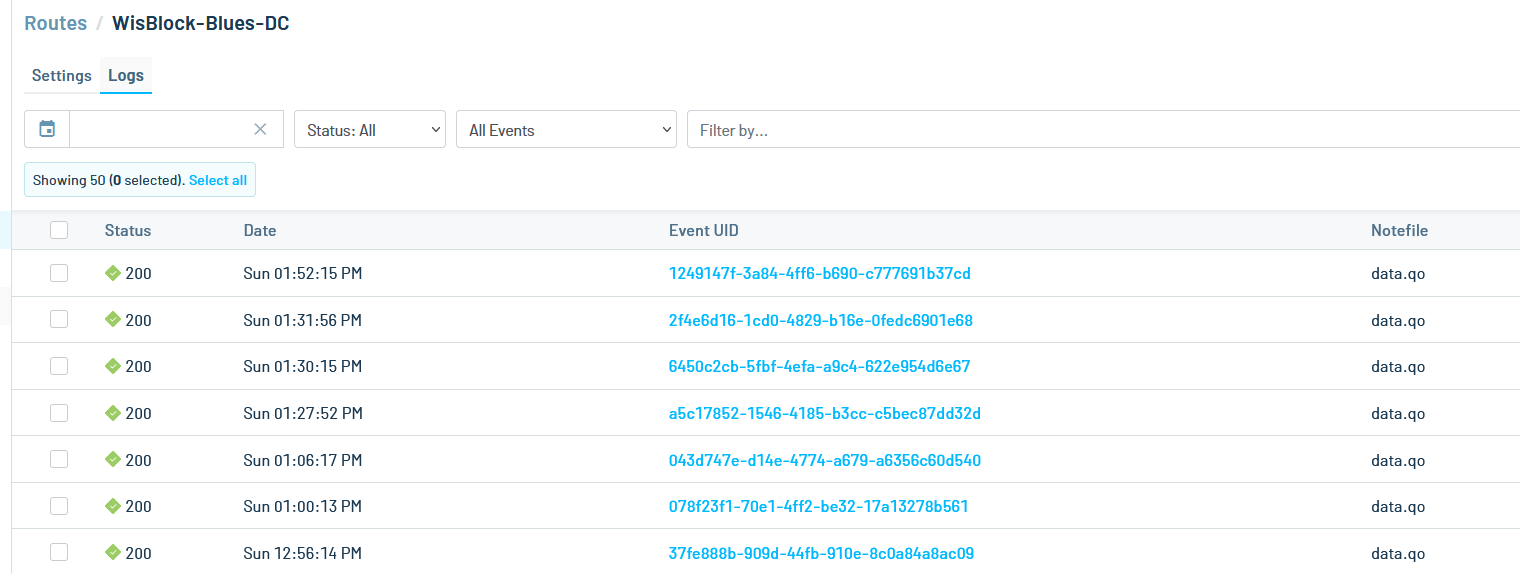Open event UID starting with 078f23f1

[x=818, y=506]
